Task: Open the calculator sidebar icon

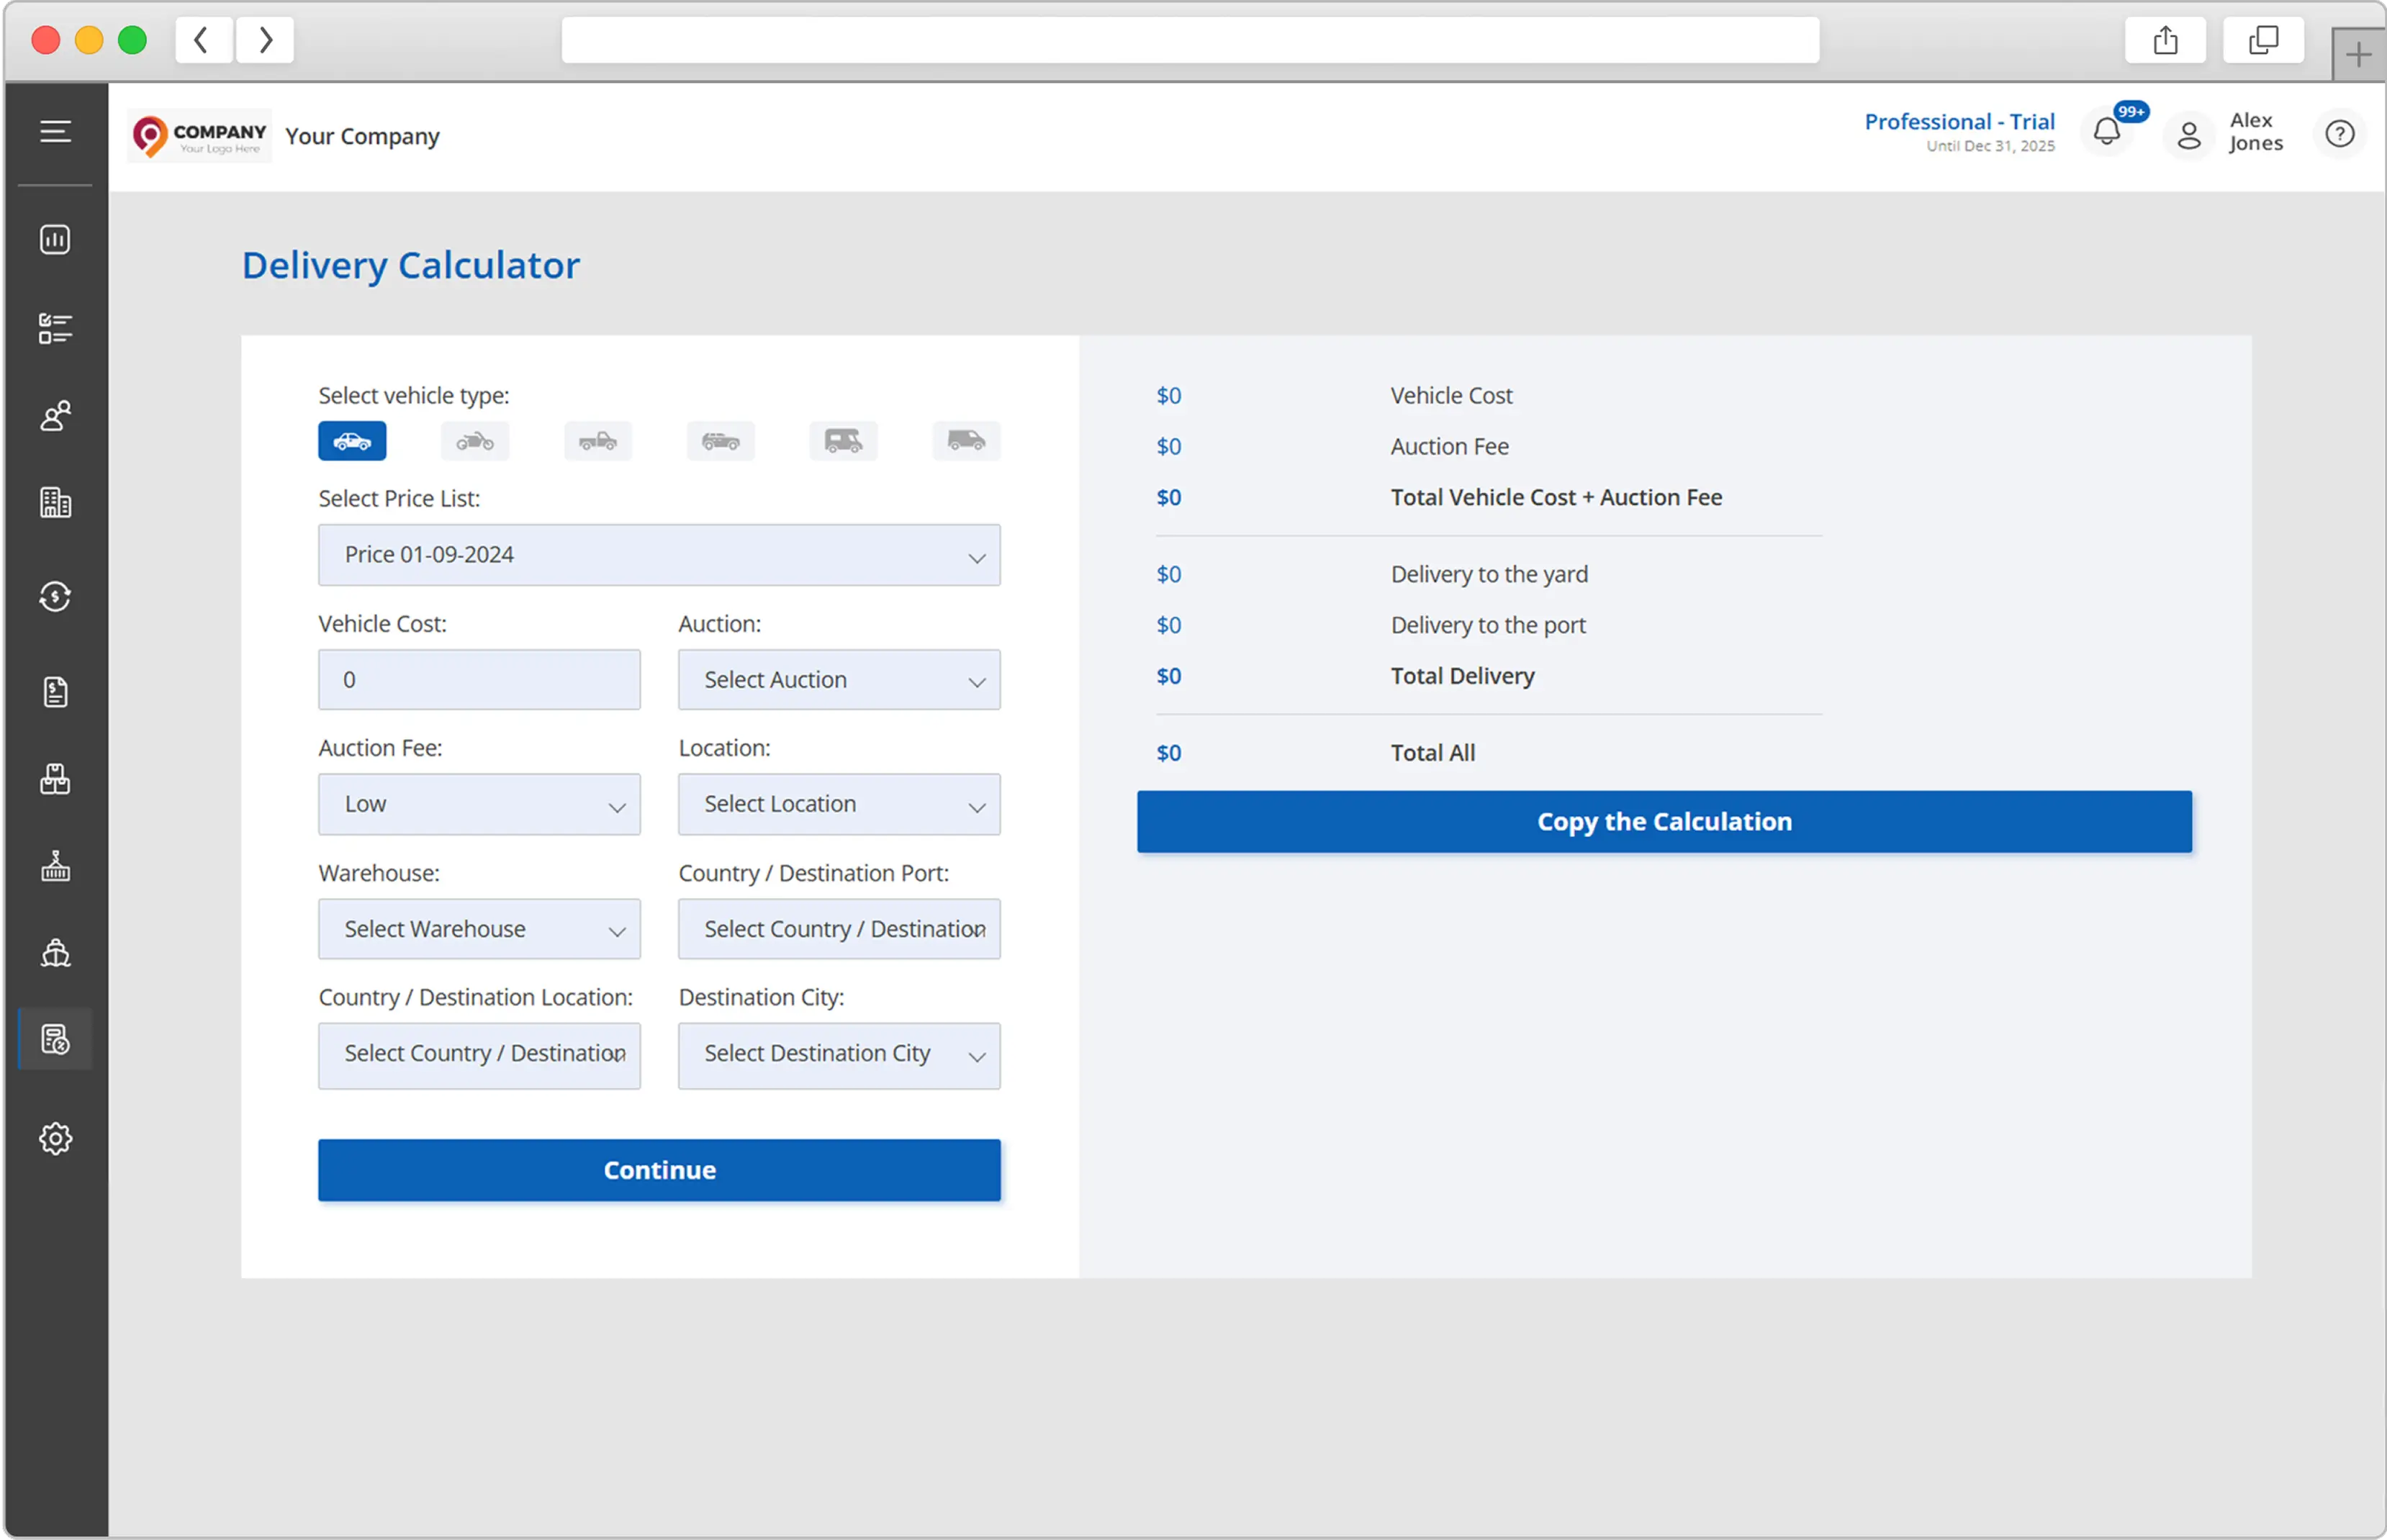Action: point(55,1040)
